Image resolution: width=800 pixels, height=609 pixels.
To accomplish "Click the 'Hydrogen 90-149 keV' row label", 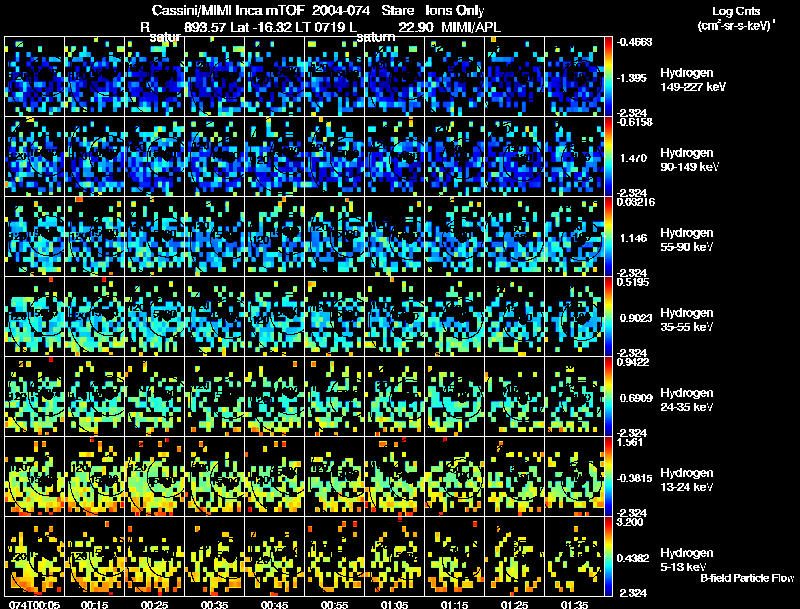I will click(689, 160).
